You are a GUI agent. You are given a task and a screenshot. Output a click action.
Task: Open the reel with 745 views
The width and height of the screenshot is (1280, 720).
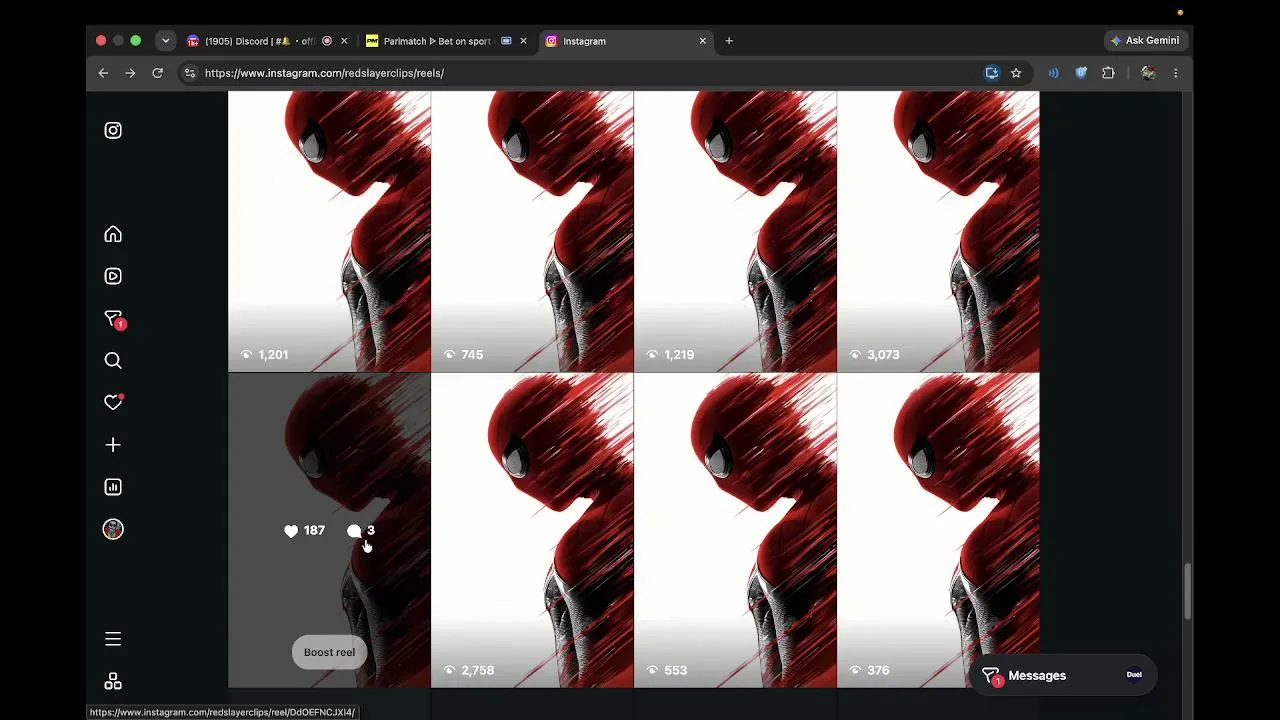[532, 231]
